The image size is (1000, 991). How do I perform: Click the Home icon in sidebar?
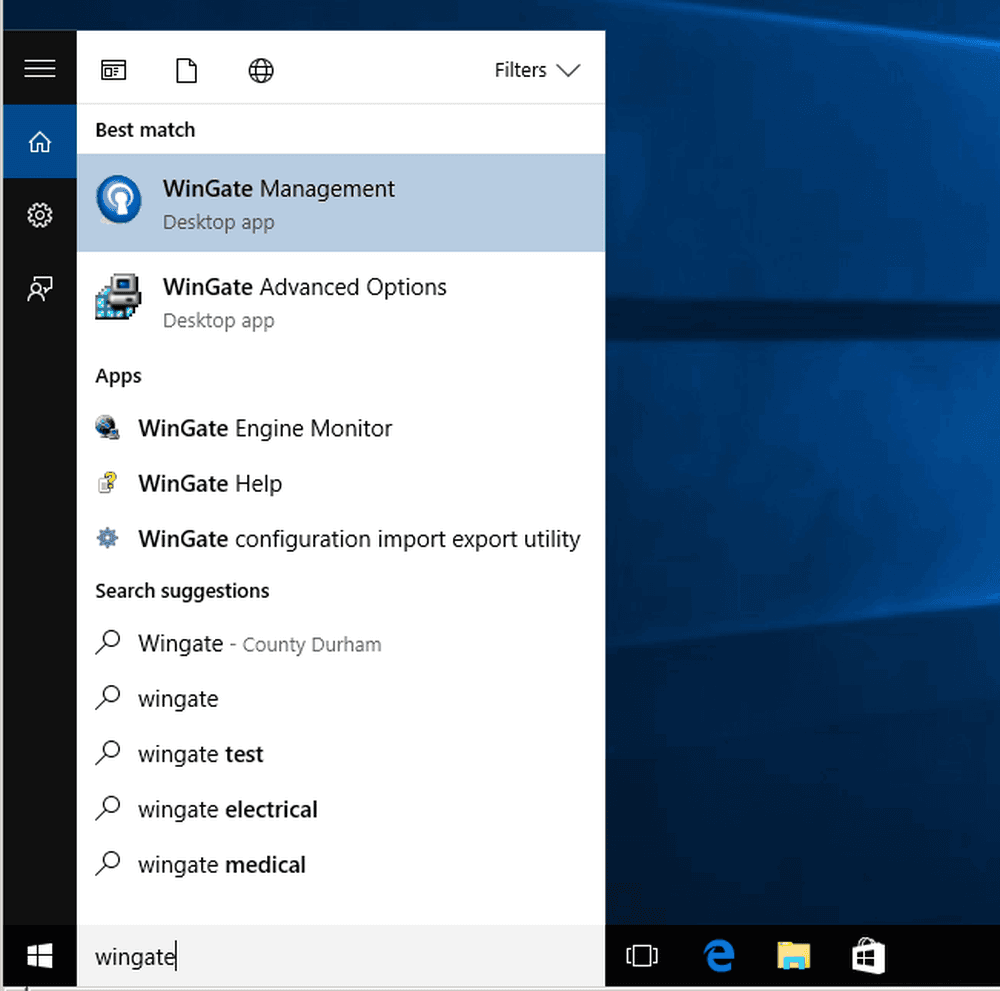[x=39, y=141]
